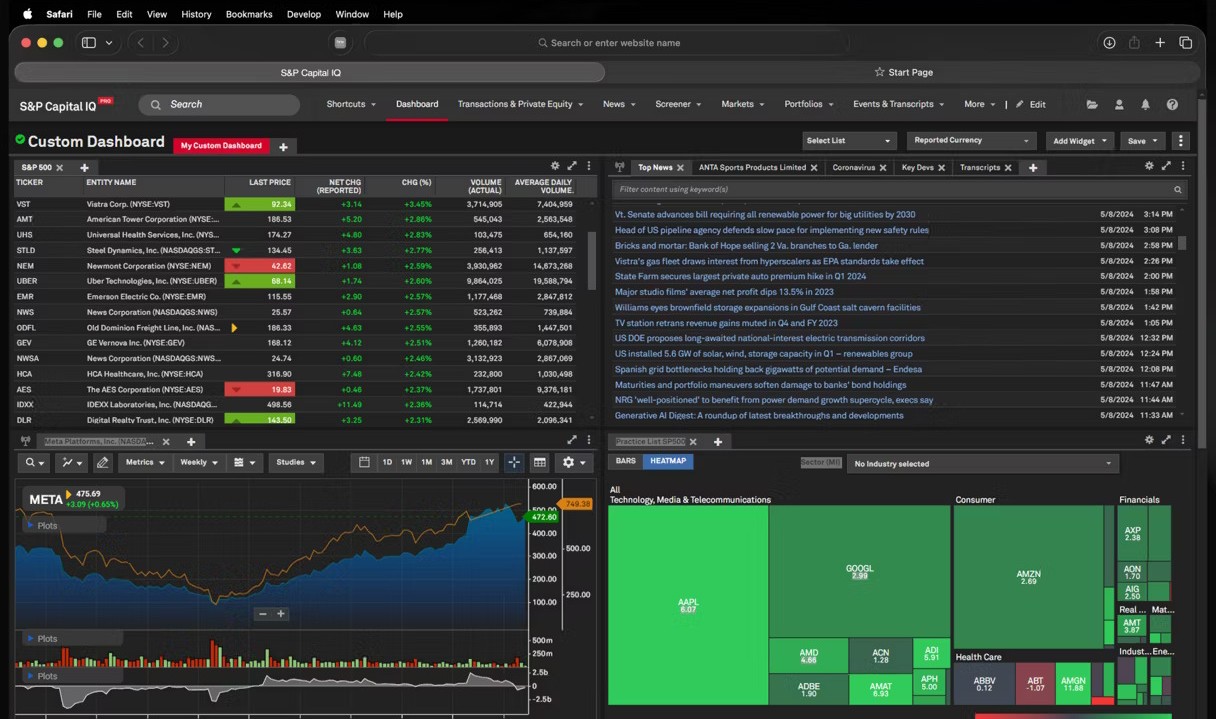Open State Farm auto premium hike headline

[740, 276]
